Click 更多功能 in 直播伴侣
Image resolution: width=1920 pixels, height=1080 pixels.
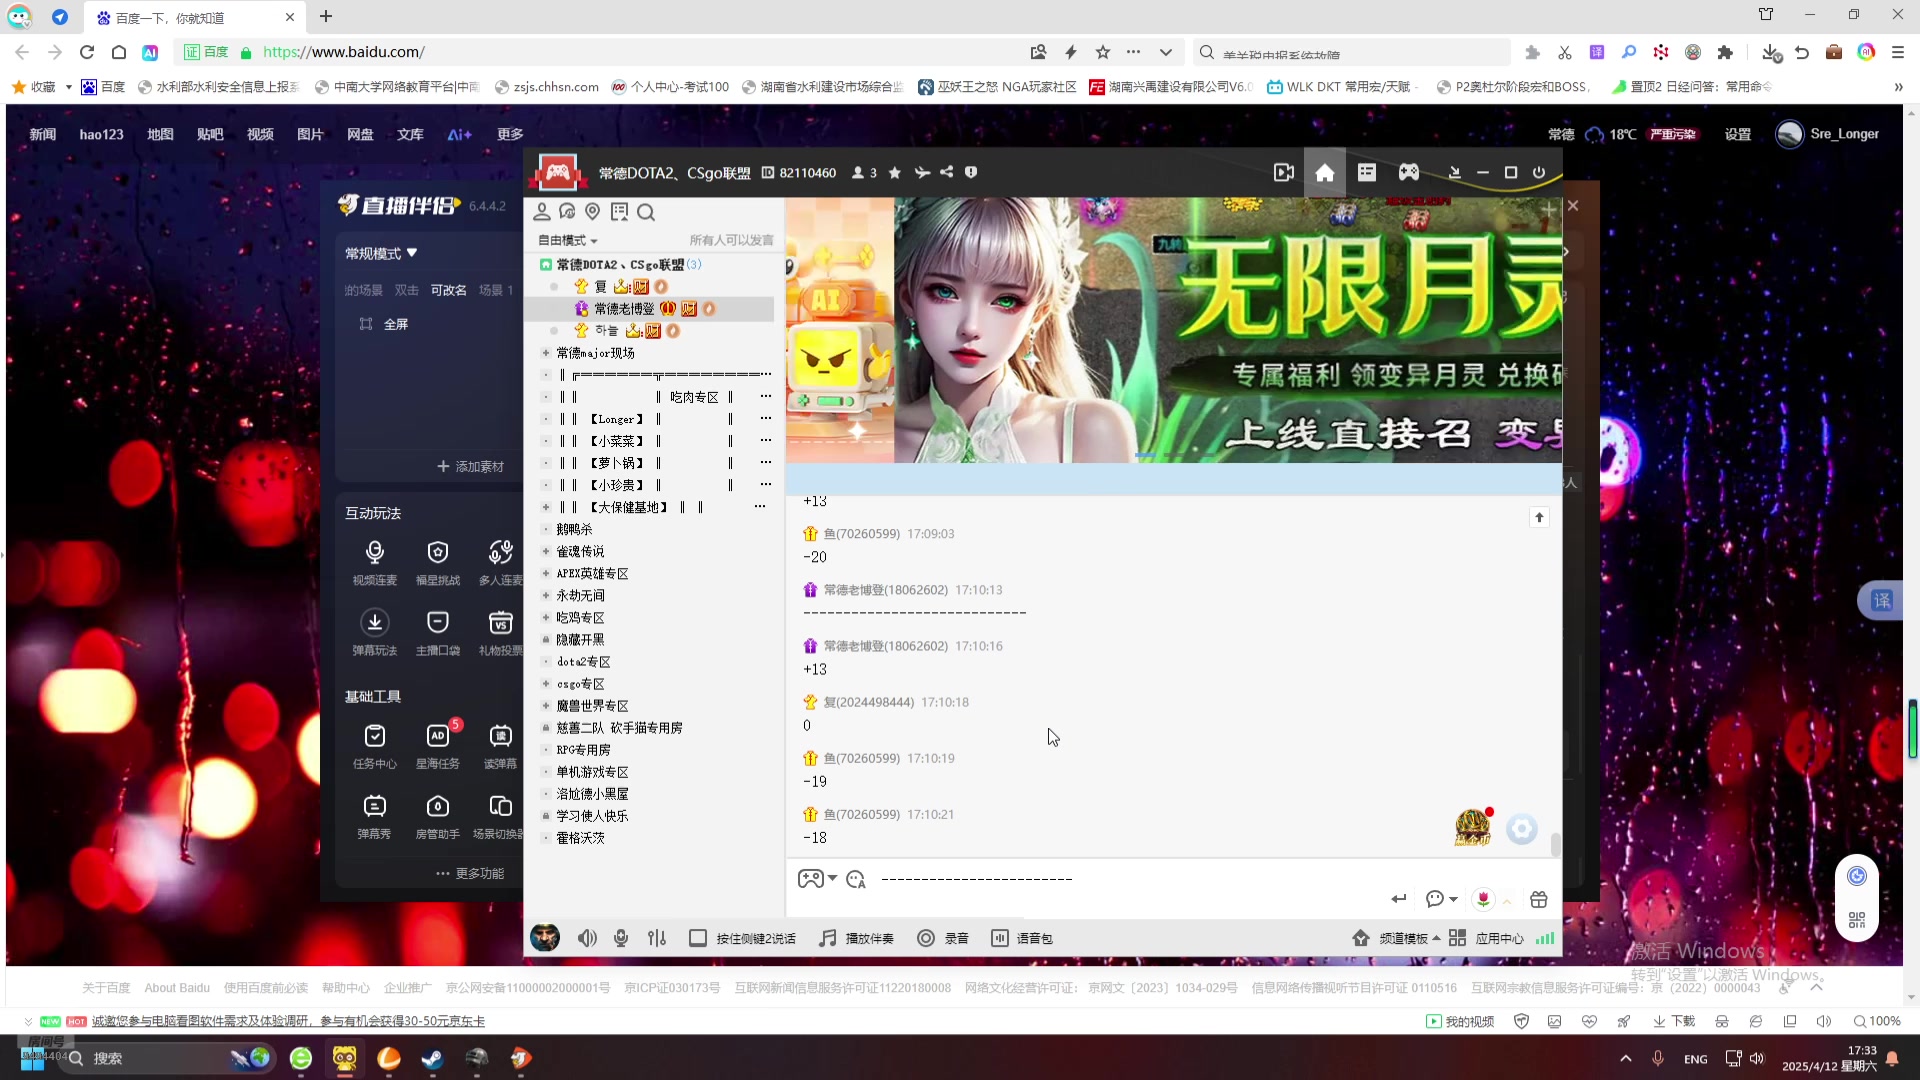[x=470, y=873]
